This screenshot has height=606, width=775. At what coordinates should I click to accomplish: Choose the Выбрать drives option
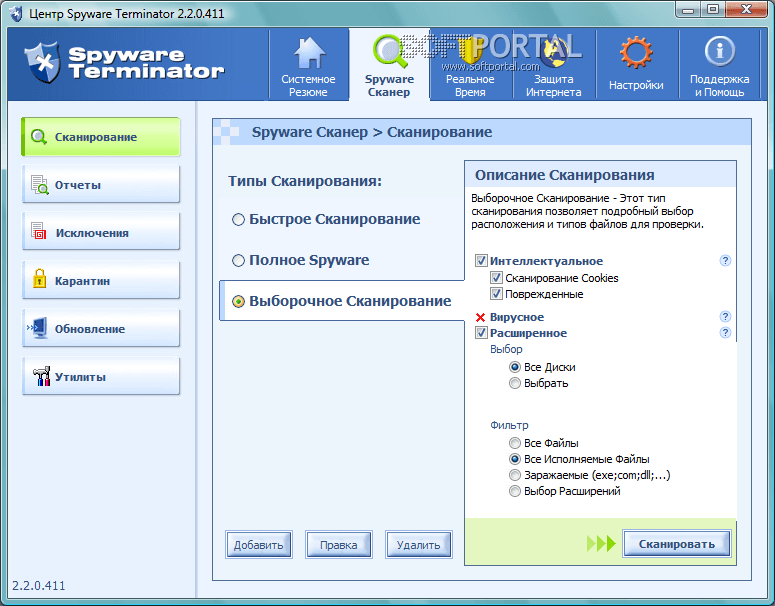point(515,383)
